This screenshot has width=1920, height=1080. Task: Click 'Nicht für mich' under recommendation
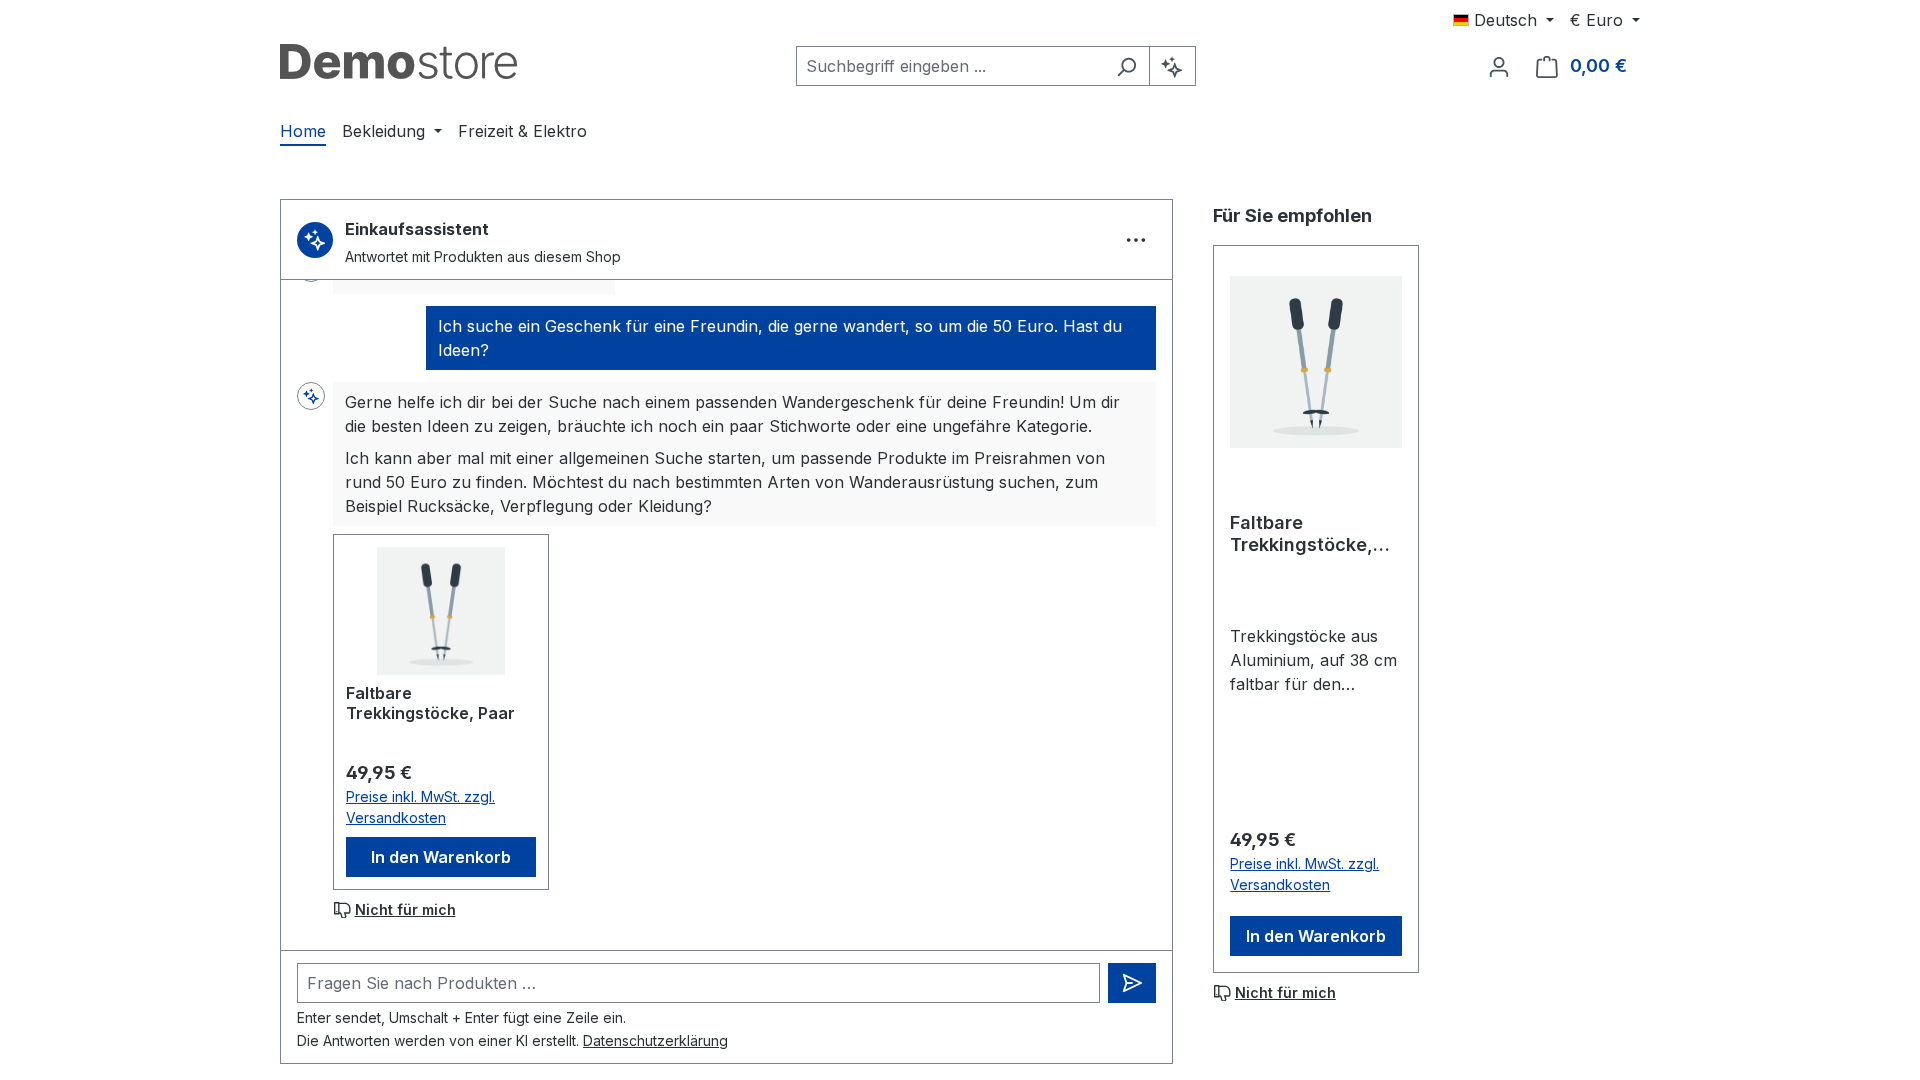pos(1285,993)
